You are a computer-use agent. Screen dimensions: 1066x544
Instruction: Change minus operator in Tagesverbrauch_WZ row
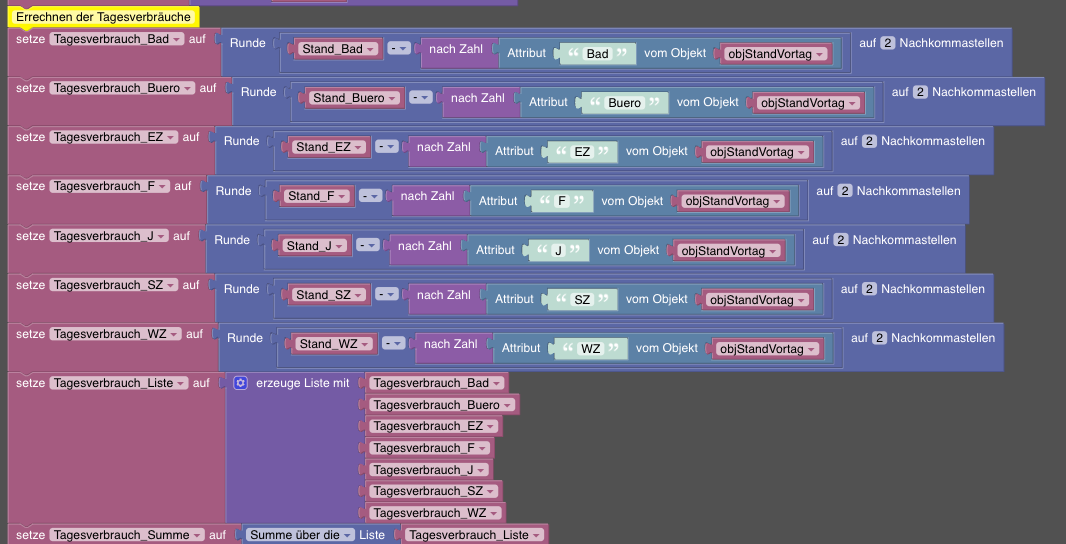(x=394, y=344)
